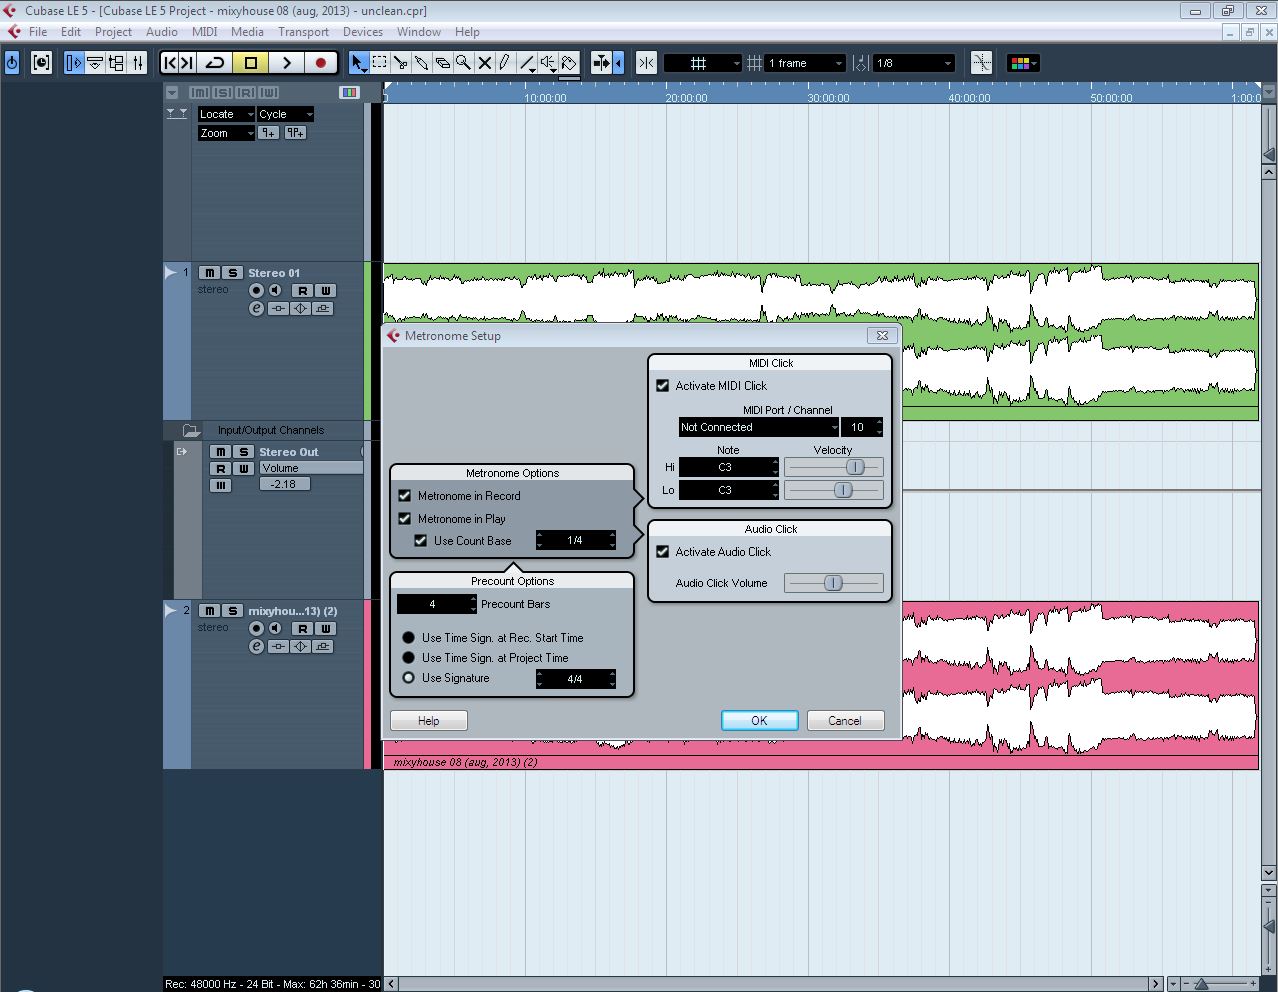Mute the Stereo 01 track
The height and width of the screenshot is (992, 1278).
(x=209, y=273)
